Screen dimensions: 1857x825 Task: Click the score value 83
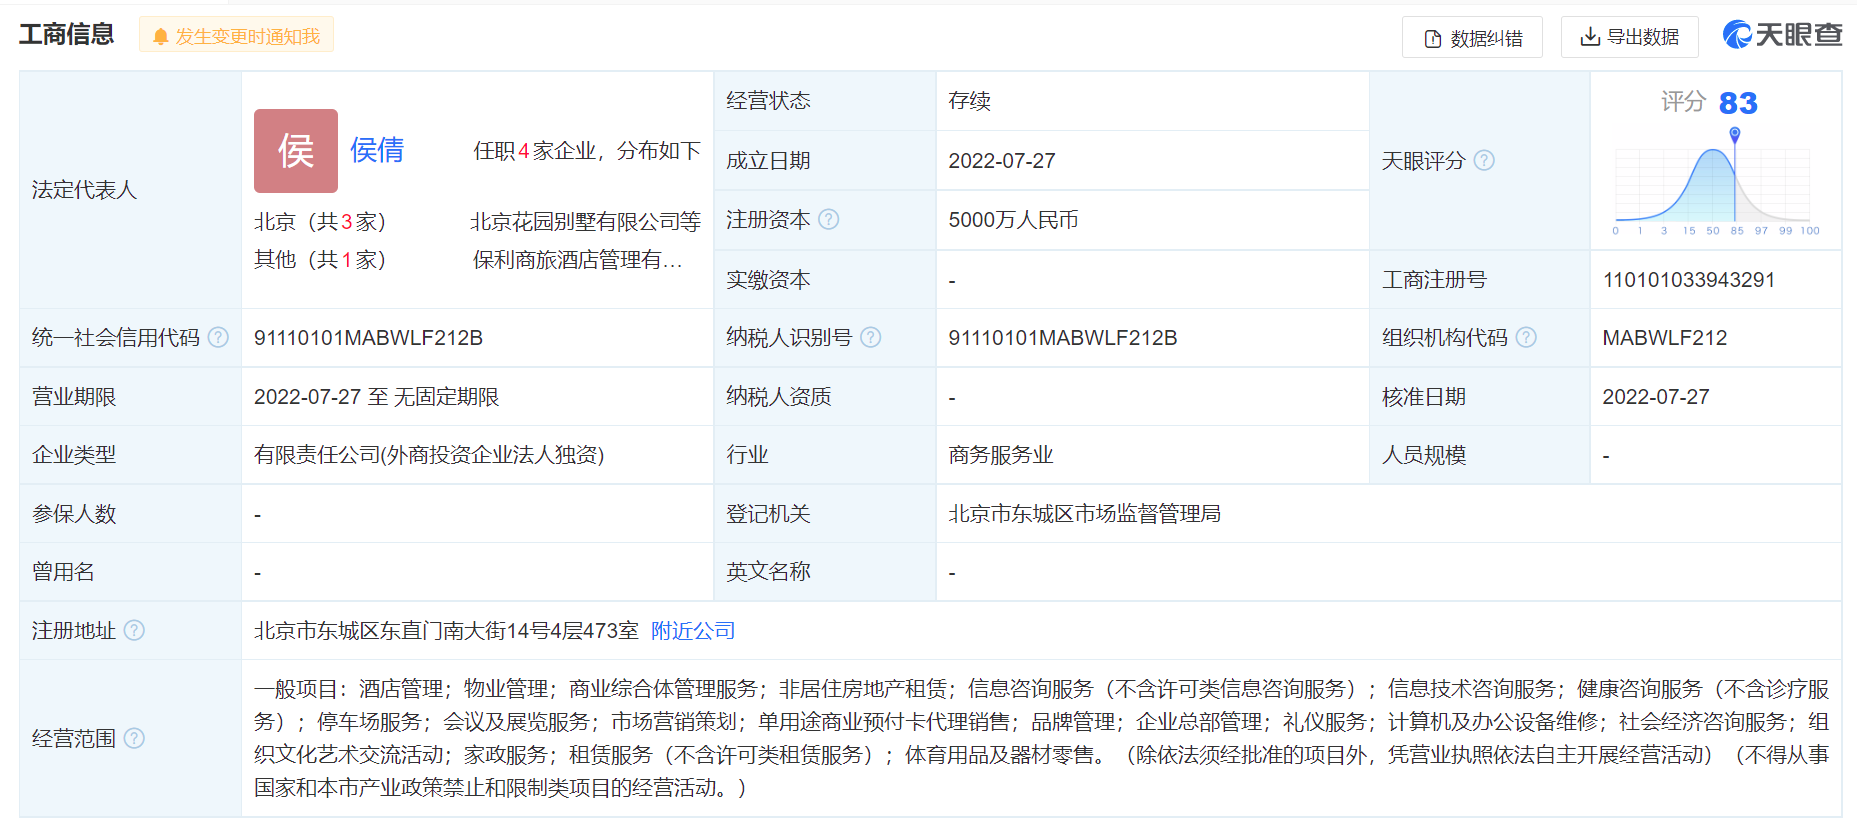coord(1738,103)
